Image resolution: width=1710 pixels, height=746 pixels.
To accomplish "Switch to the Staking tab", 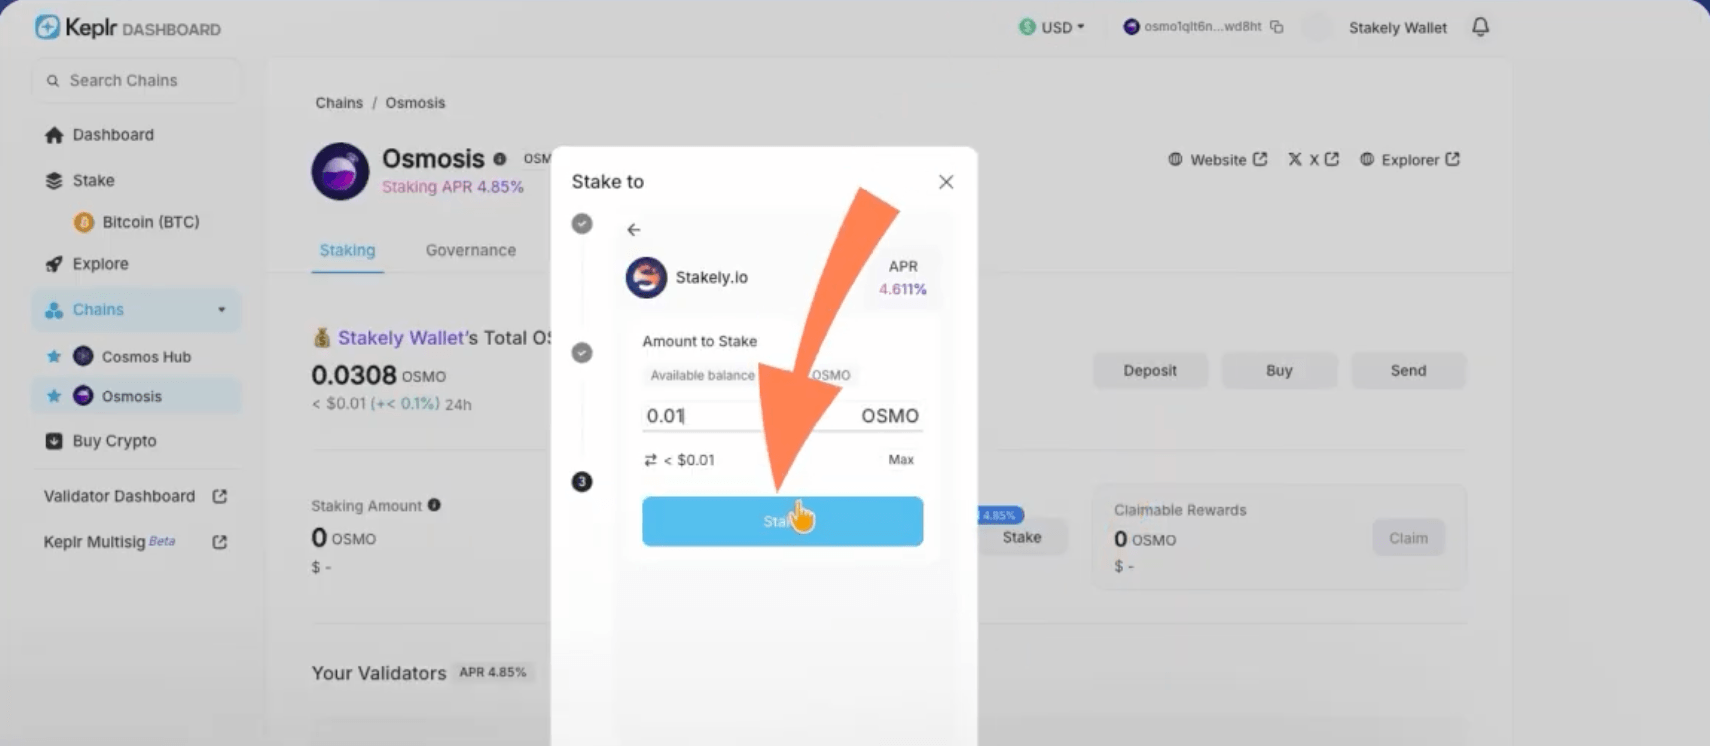I will tap(347, 251).
